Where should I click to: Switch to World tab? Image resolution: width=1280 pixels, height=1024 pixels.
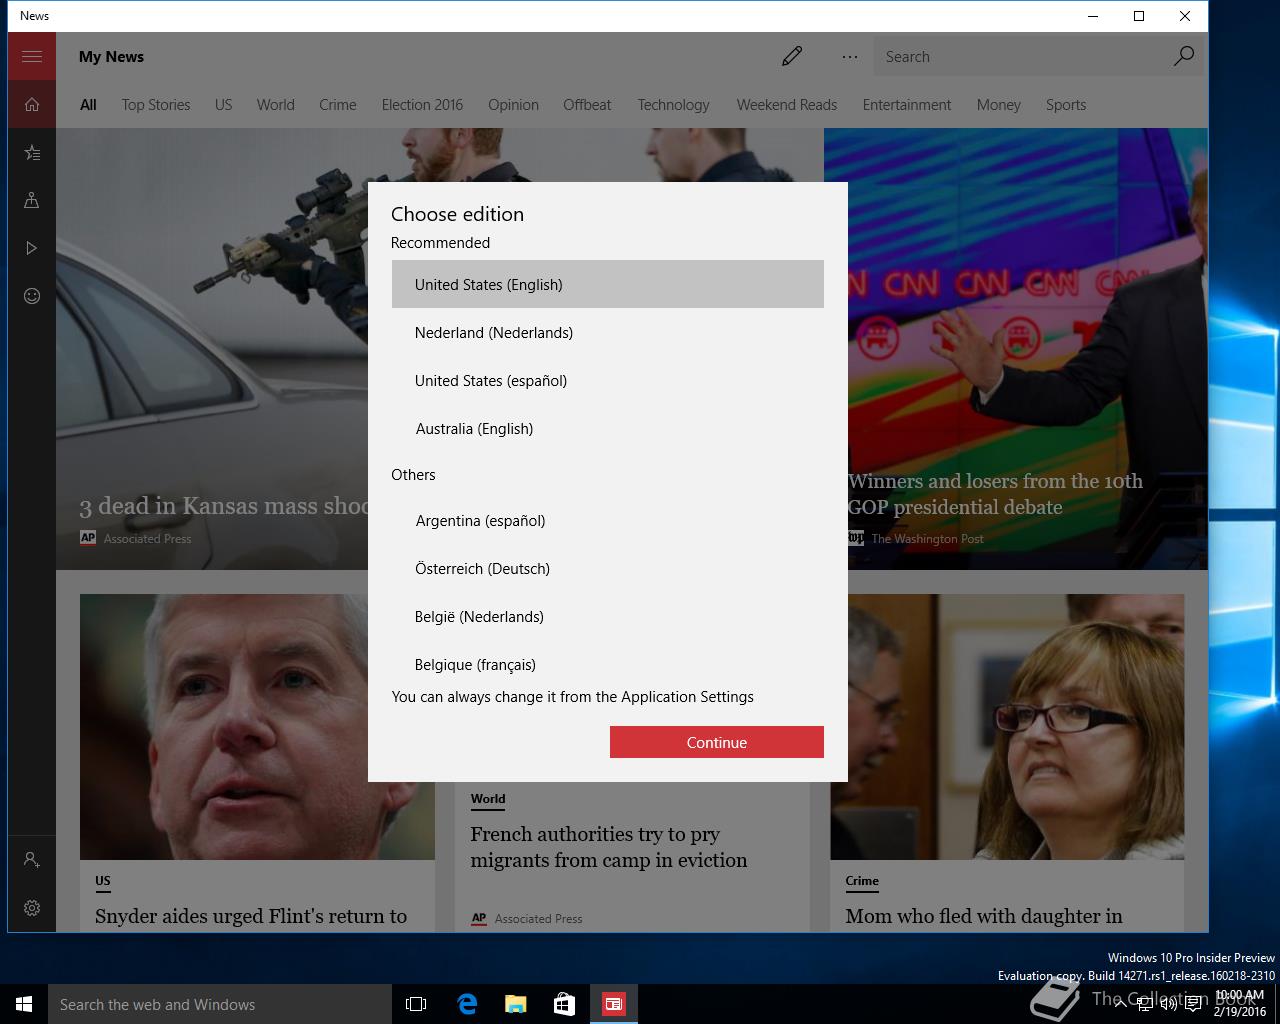tap(275, 105)
